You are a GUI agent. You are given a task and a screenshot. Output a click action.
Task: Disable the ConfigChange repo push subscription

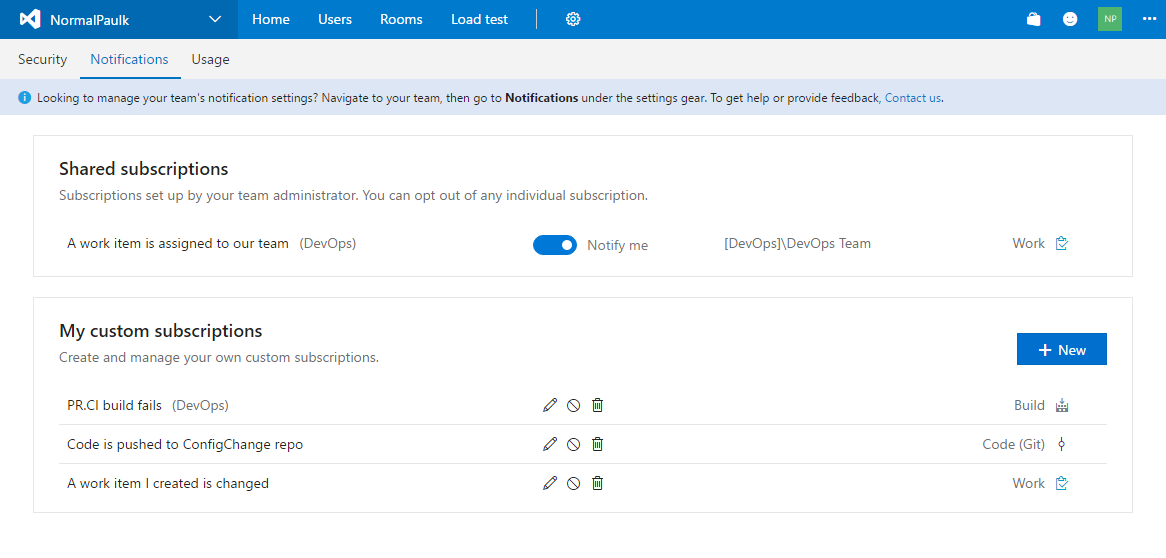573,444
